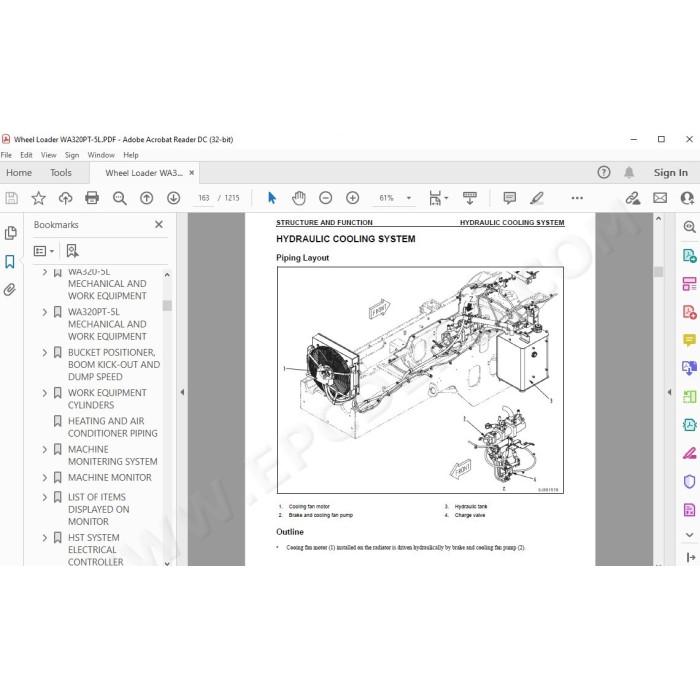Screen dimensions: 700x700
Task: Share a link to this file
Action: (633, 198)
